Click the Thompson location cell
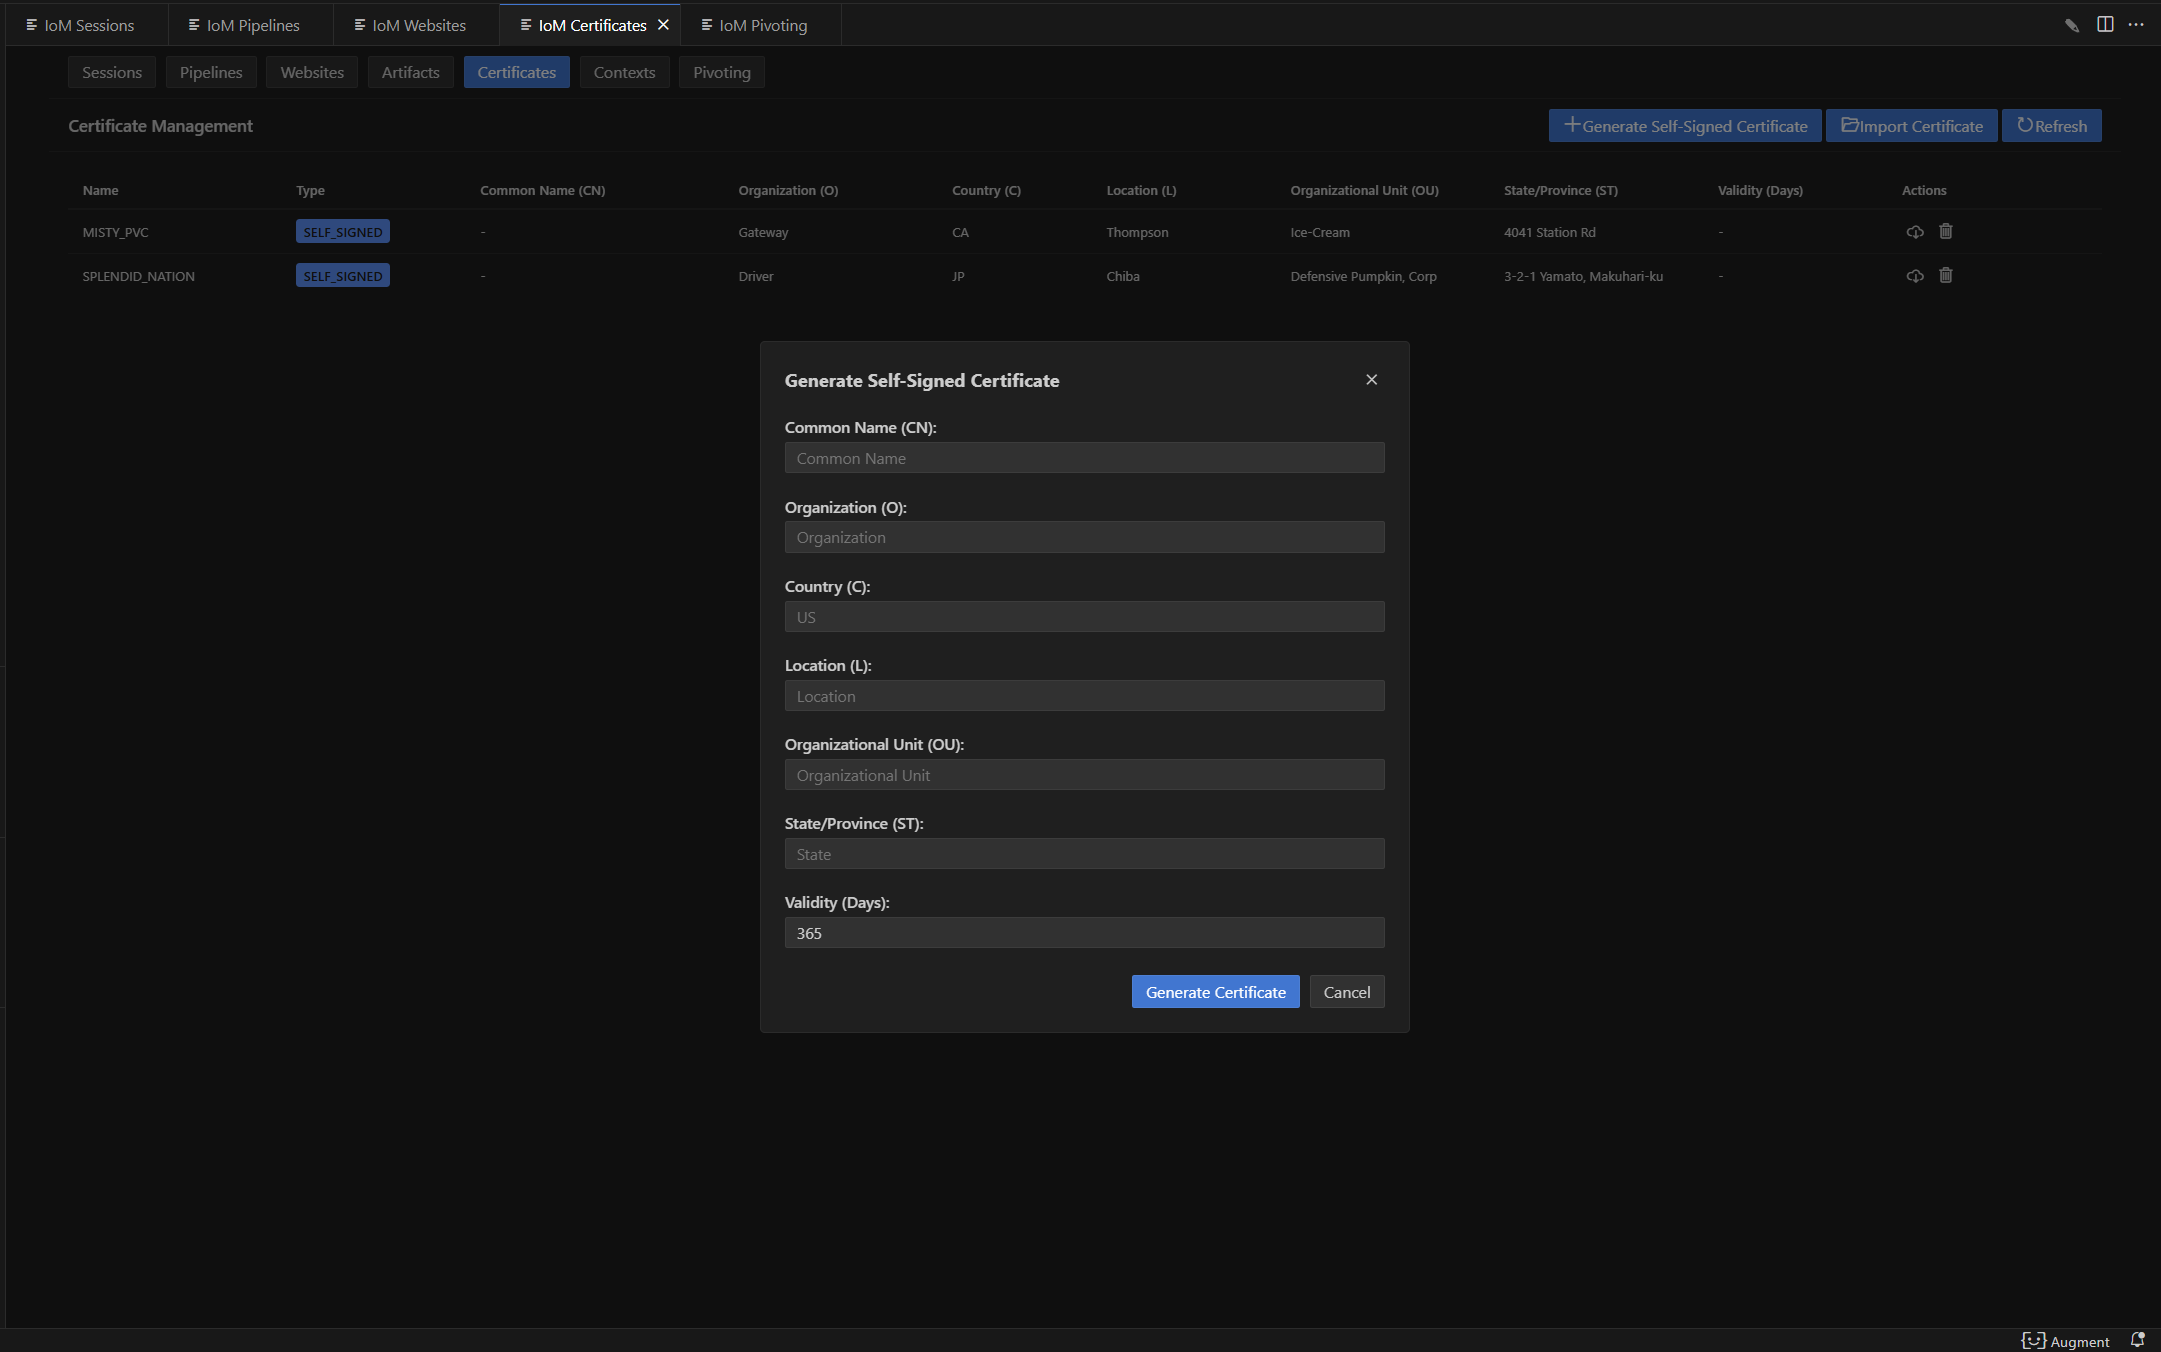Screen dimensions: 2161x1352 point(1137,232)
